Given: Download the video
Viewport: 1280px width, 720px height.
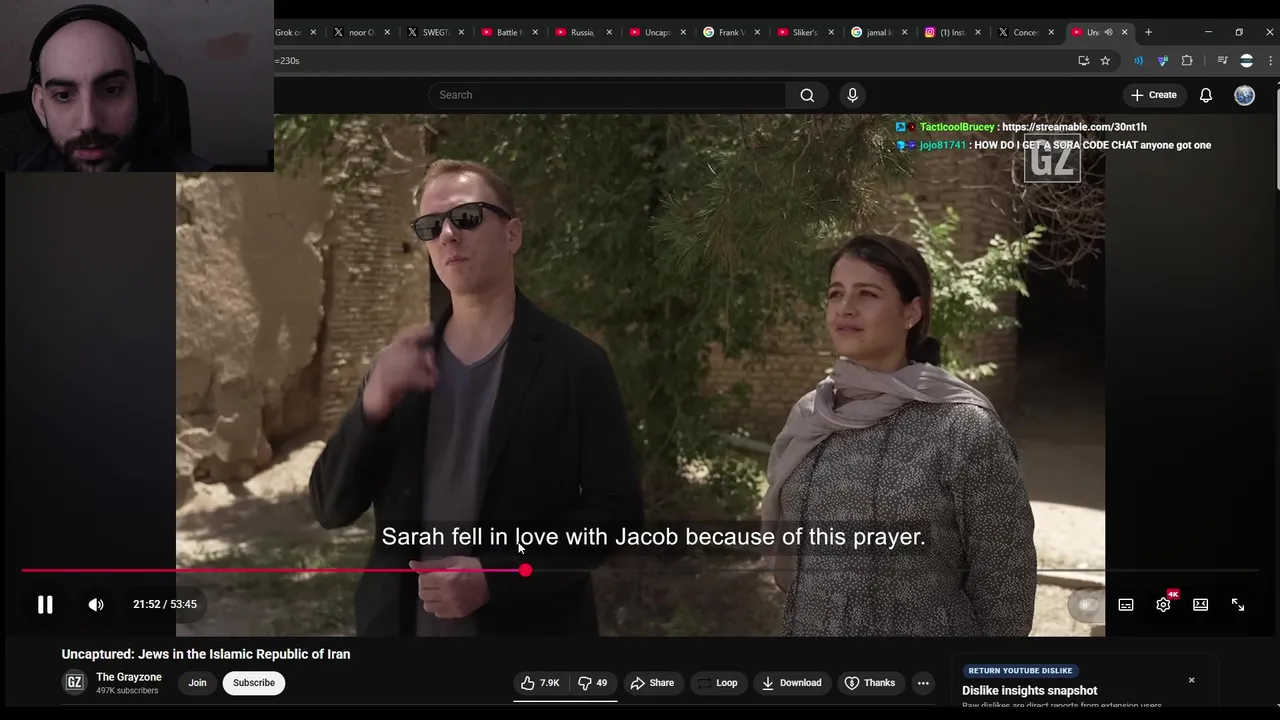Looking at the screenshot, I should coord(791,683).
